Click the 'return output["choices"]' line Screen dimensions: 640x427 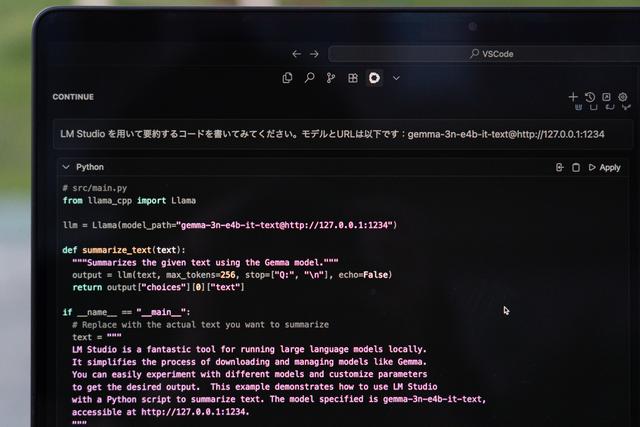158,287
